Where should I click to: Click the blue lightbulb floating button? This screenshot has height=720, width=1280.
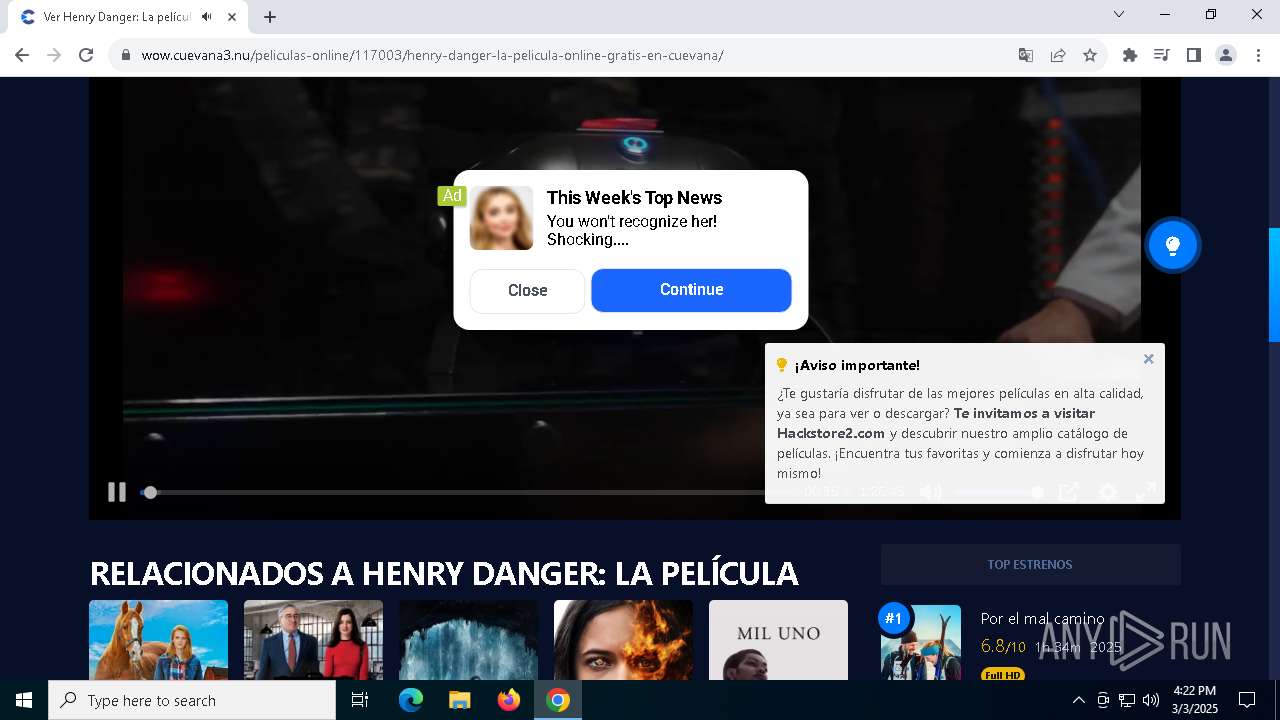pyautogui.click(x=1173, y=245)
